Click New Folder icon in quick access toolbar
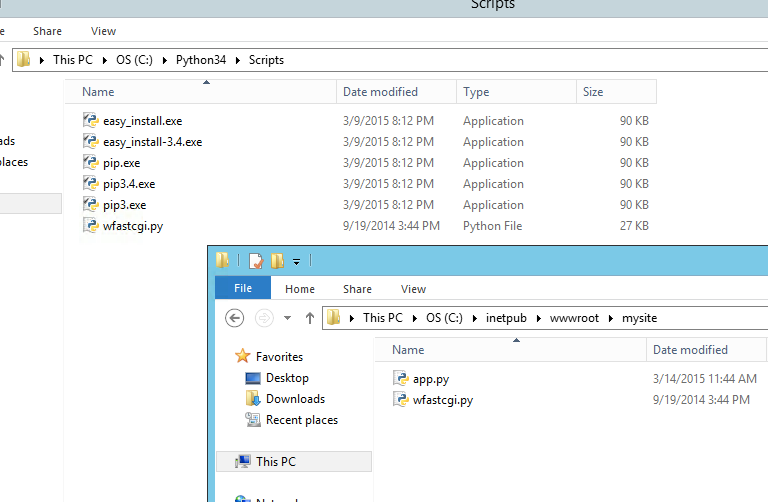768x502 pixels. tap(277, 261)
